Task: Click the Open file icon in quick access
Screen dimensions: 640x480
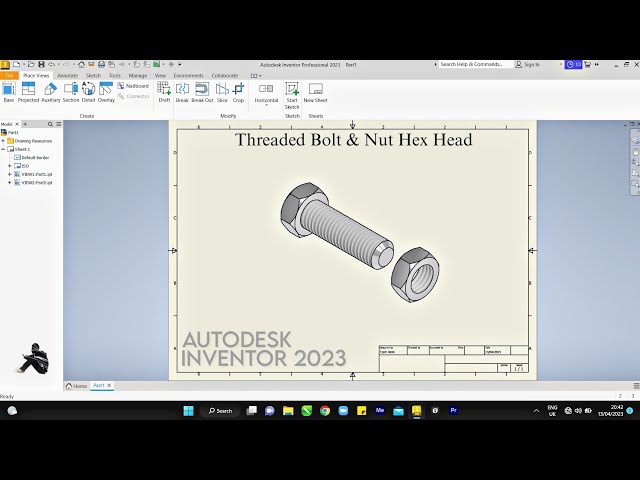Action: pyautogui.click(x=31, y=64)
